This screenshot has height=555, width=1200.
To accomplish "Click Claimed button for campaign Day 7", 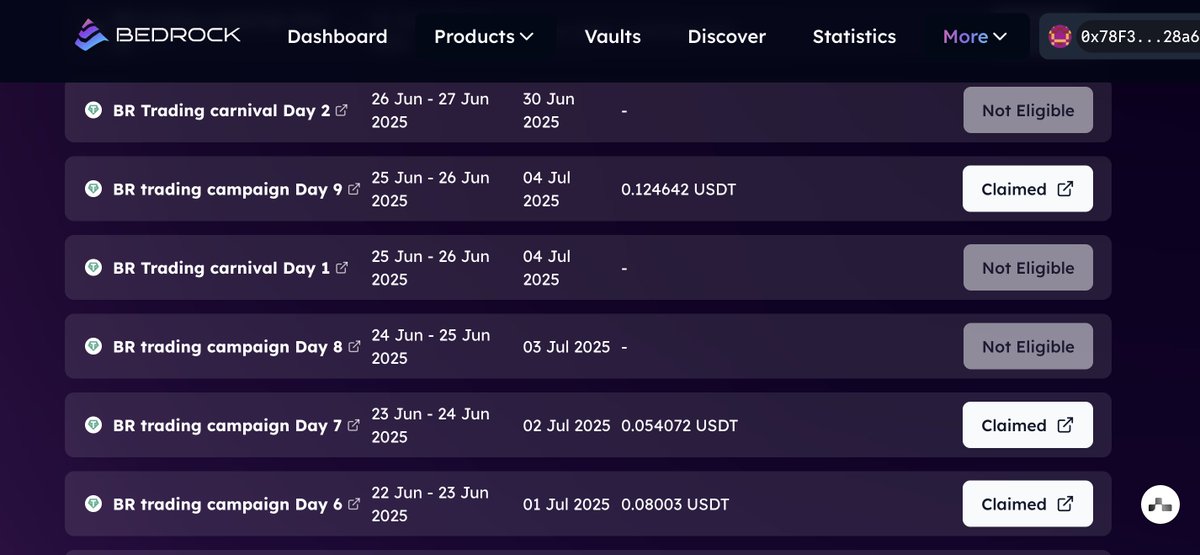I will tap(1028, 425).
